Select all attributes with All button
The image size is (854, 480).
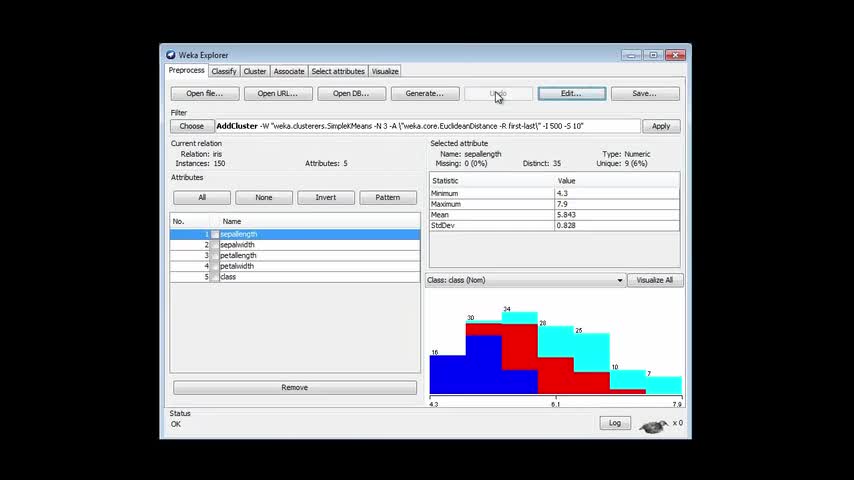(202, 198)
